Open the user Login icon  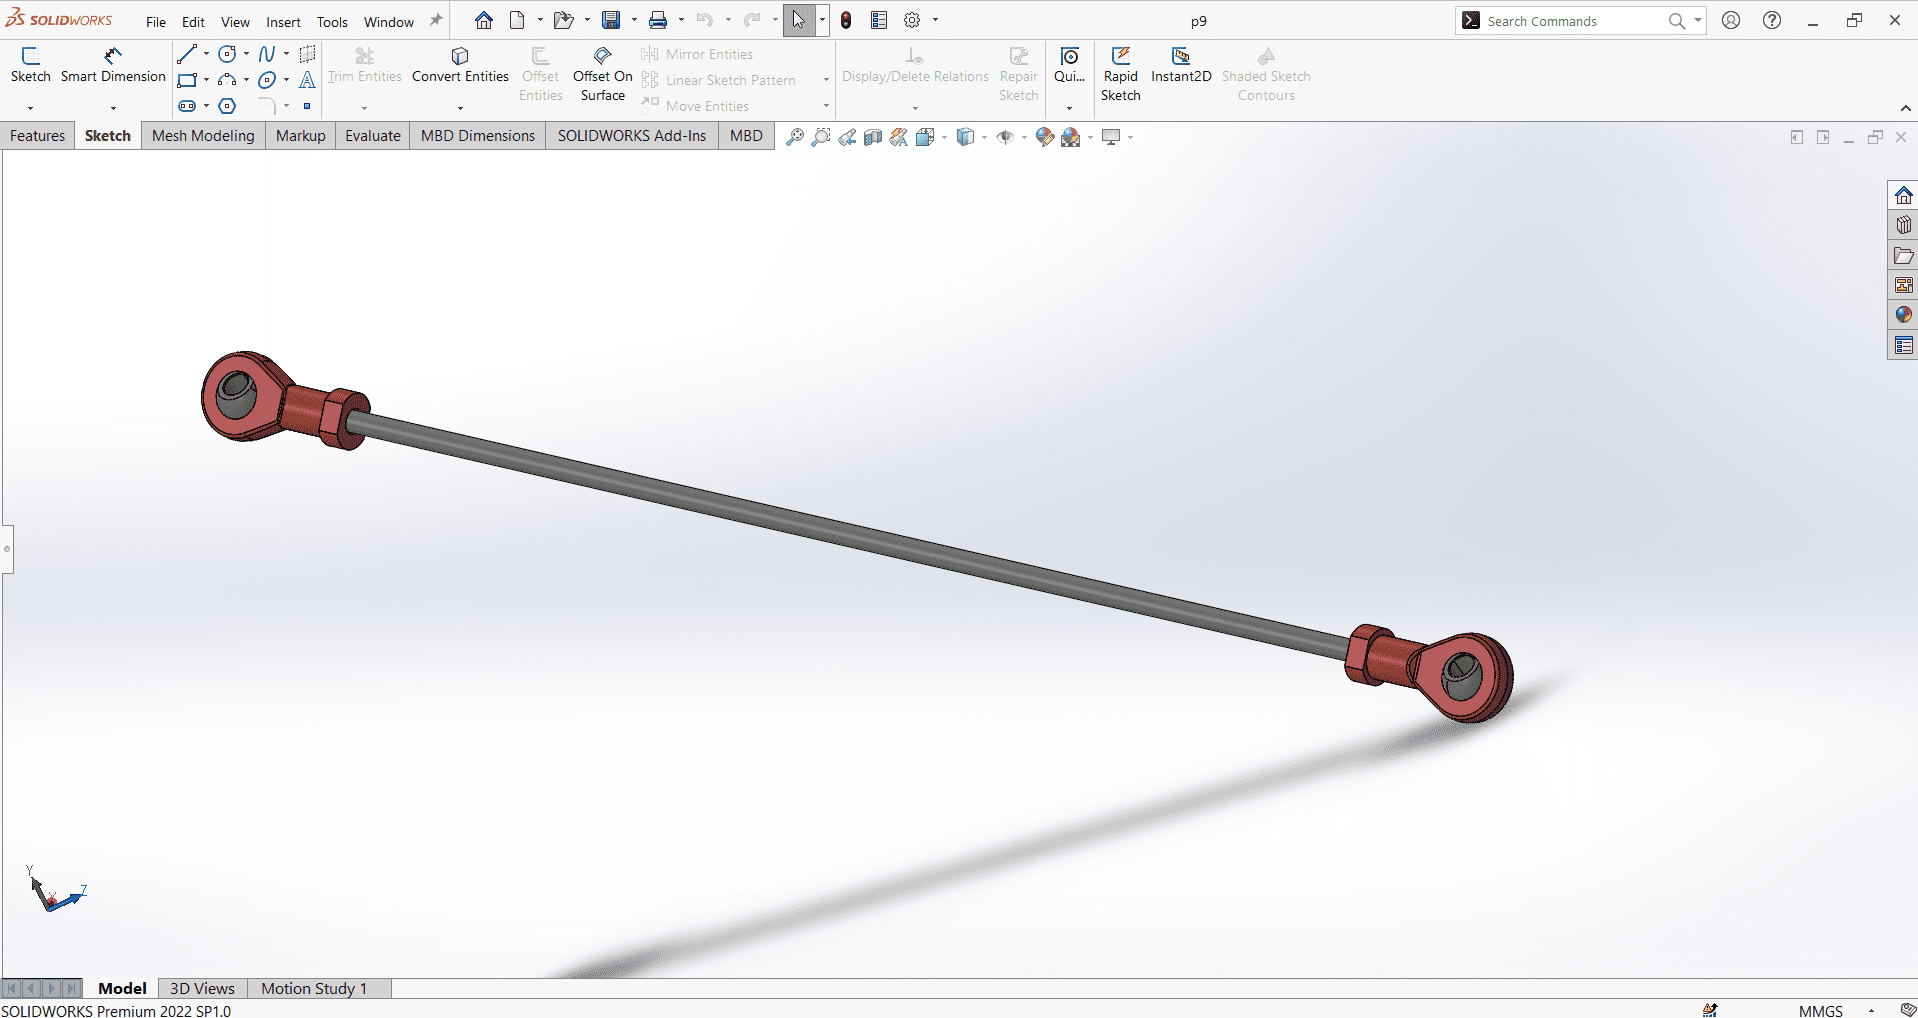[x=1731, y=20]
